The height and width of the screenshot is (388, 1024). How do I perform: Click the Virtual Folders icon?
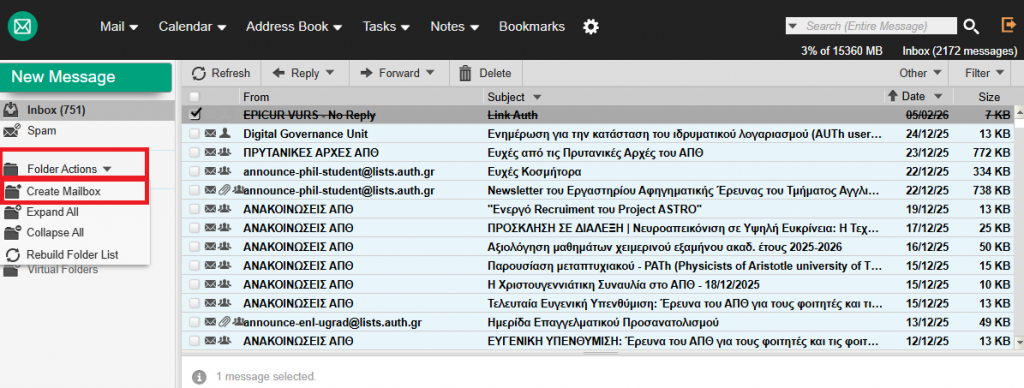click(x=11, y=270)
